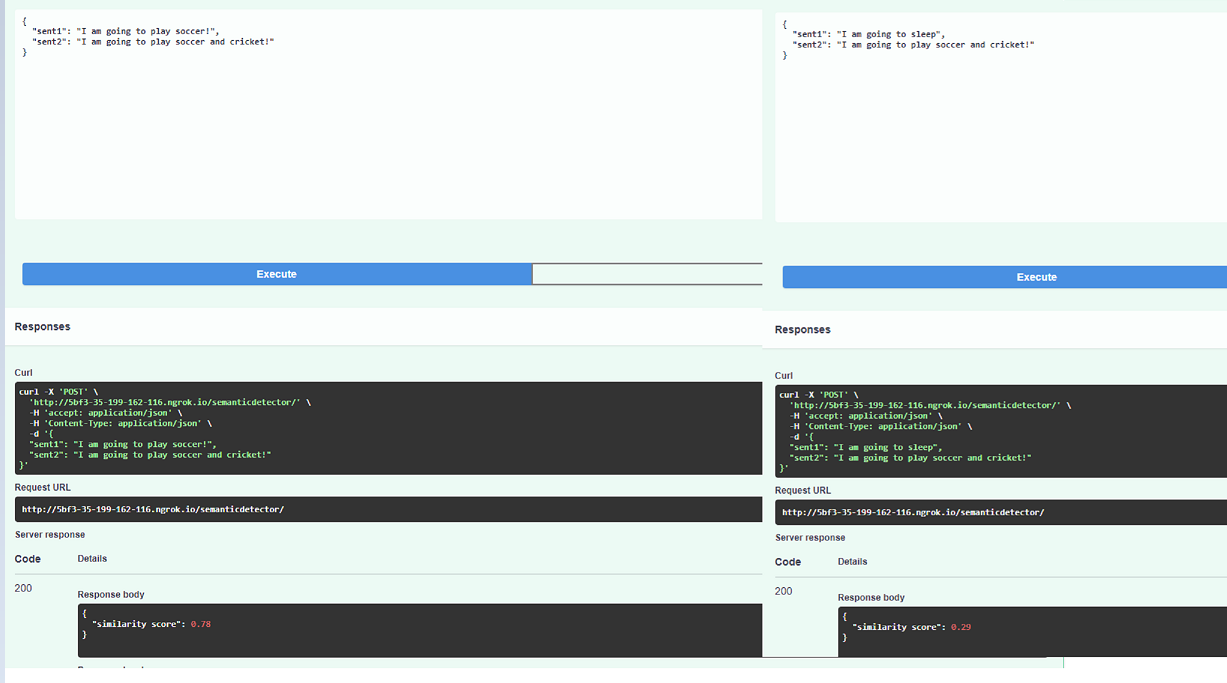Click sent2 line in right request body
1227x683 pixels.
pyautogui.click(x=913, y=45)
